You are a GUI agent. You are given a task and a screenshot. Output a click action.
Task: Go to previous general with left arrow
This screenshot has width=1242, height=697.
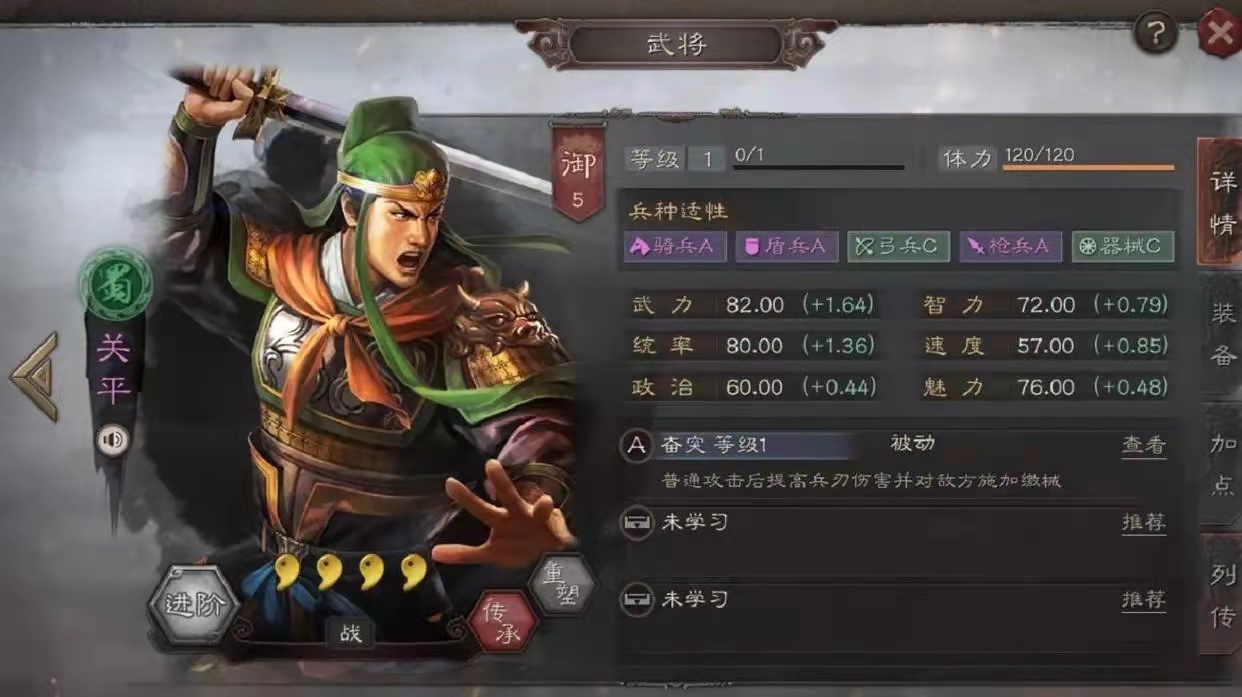[36, 376]
